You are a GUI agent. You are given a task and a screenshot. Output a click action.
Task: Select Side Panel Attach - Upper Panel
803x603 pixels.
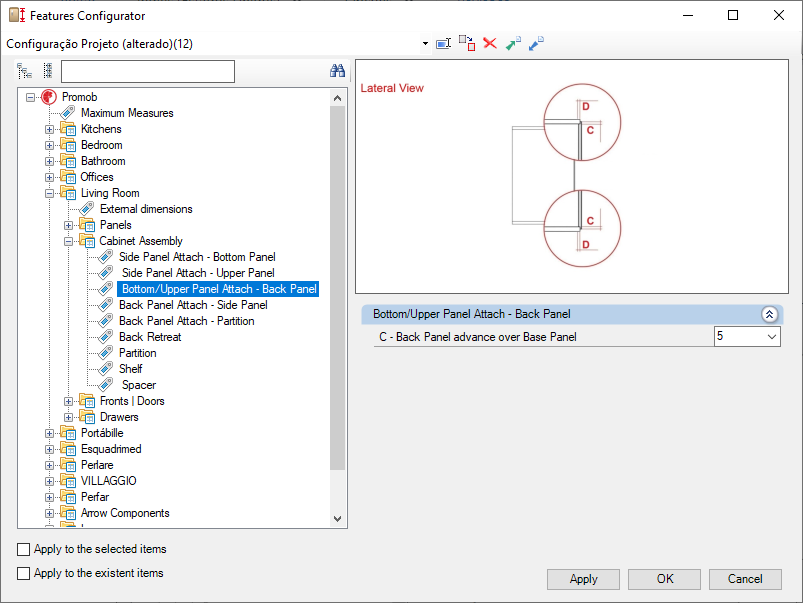tap(198, 273)
